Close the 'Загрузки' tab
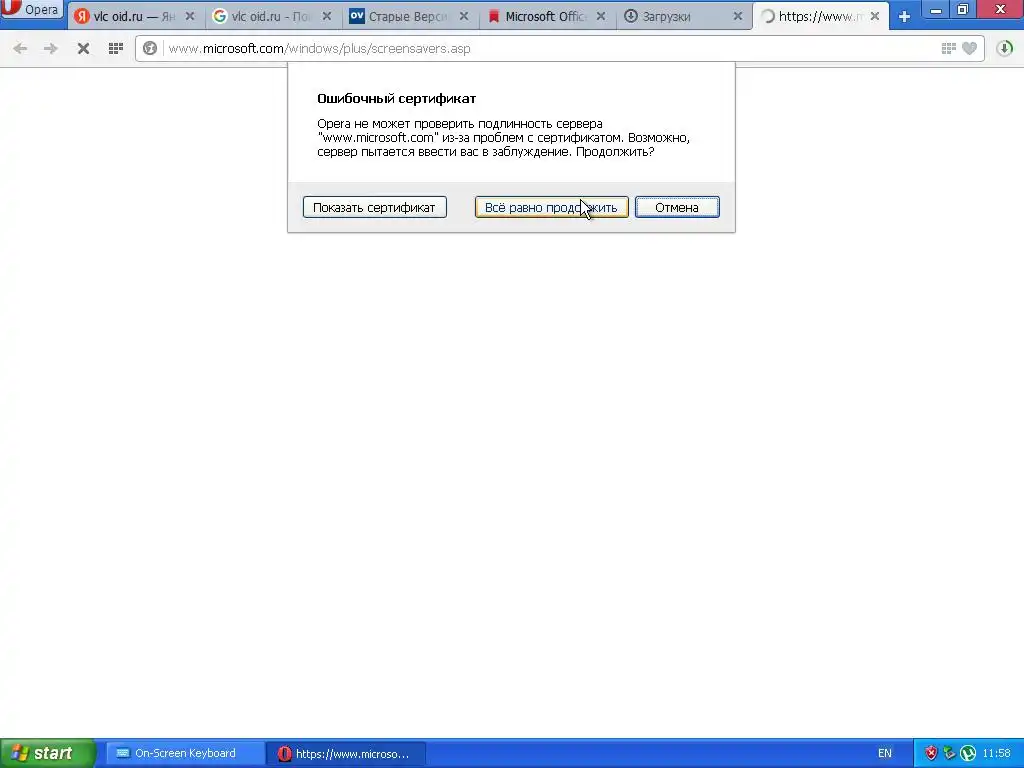This screenshot has height=768, width=1024. pyautogui.click(x=738, y=16)
